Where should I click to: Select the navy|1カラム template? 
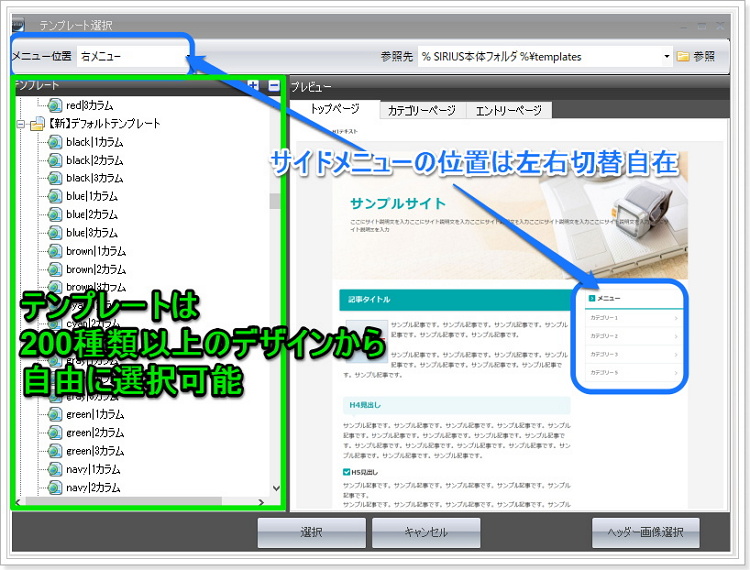(93, 469)
